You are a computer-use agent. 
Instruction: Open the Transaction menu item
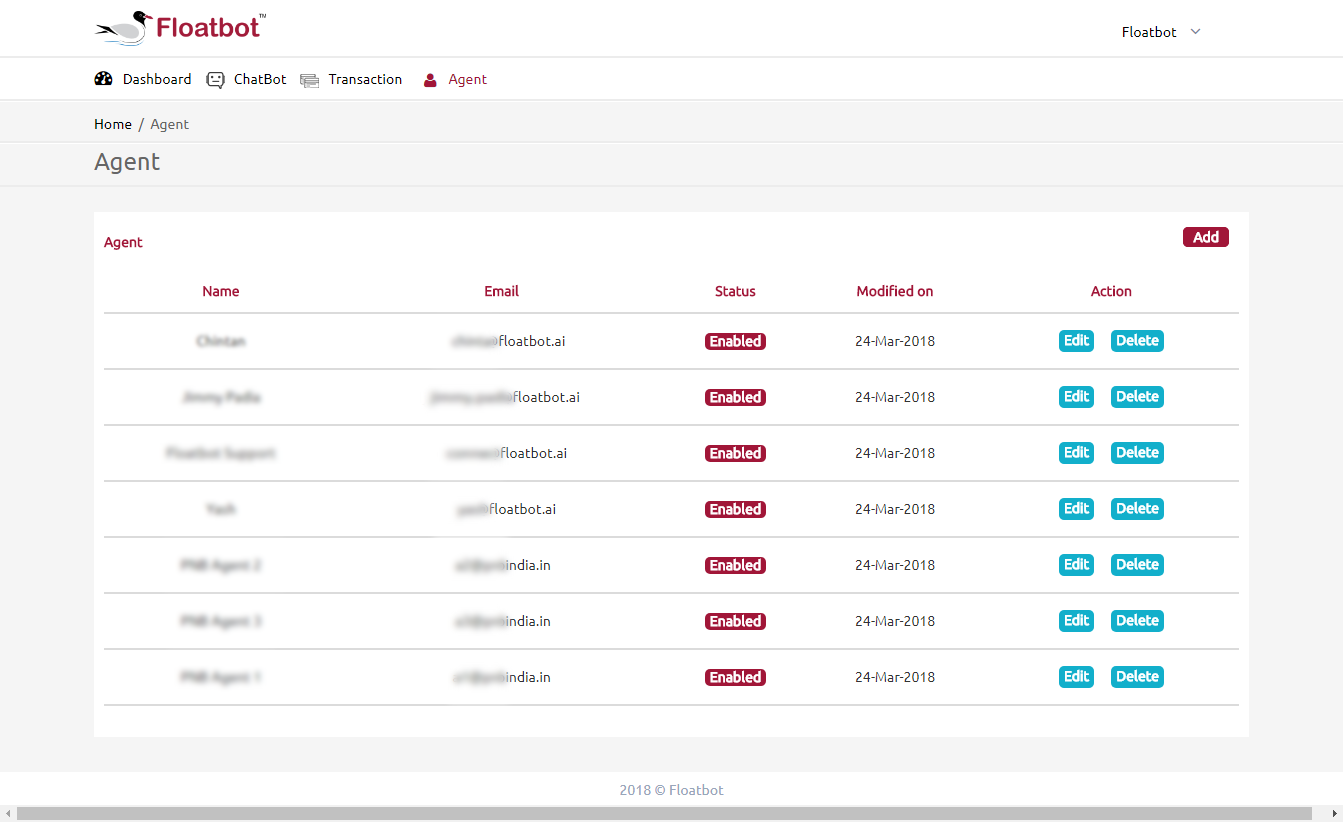point(365,79)
